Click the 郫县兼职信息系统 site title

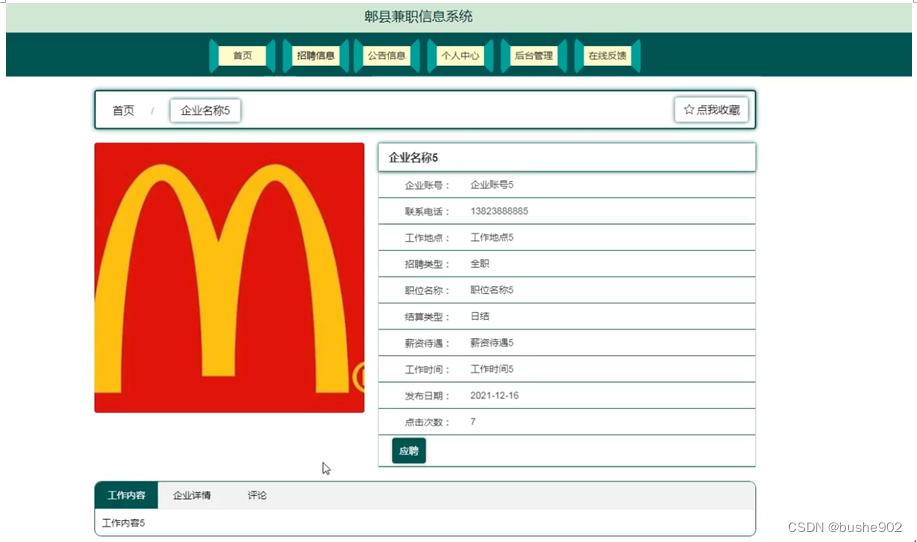click(x=418, y=16)
